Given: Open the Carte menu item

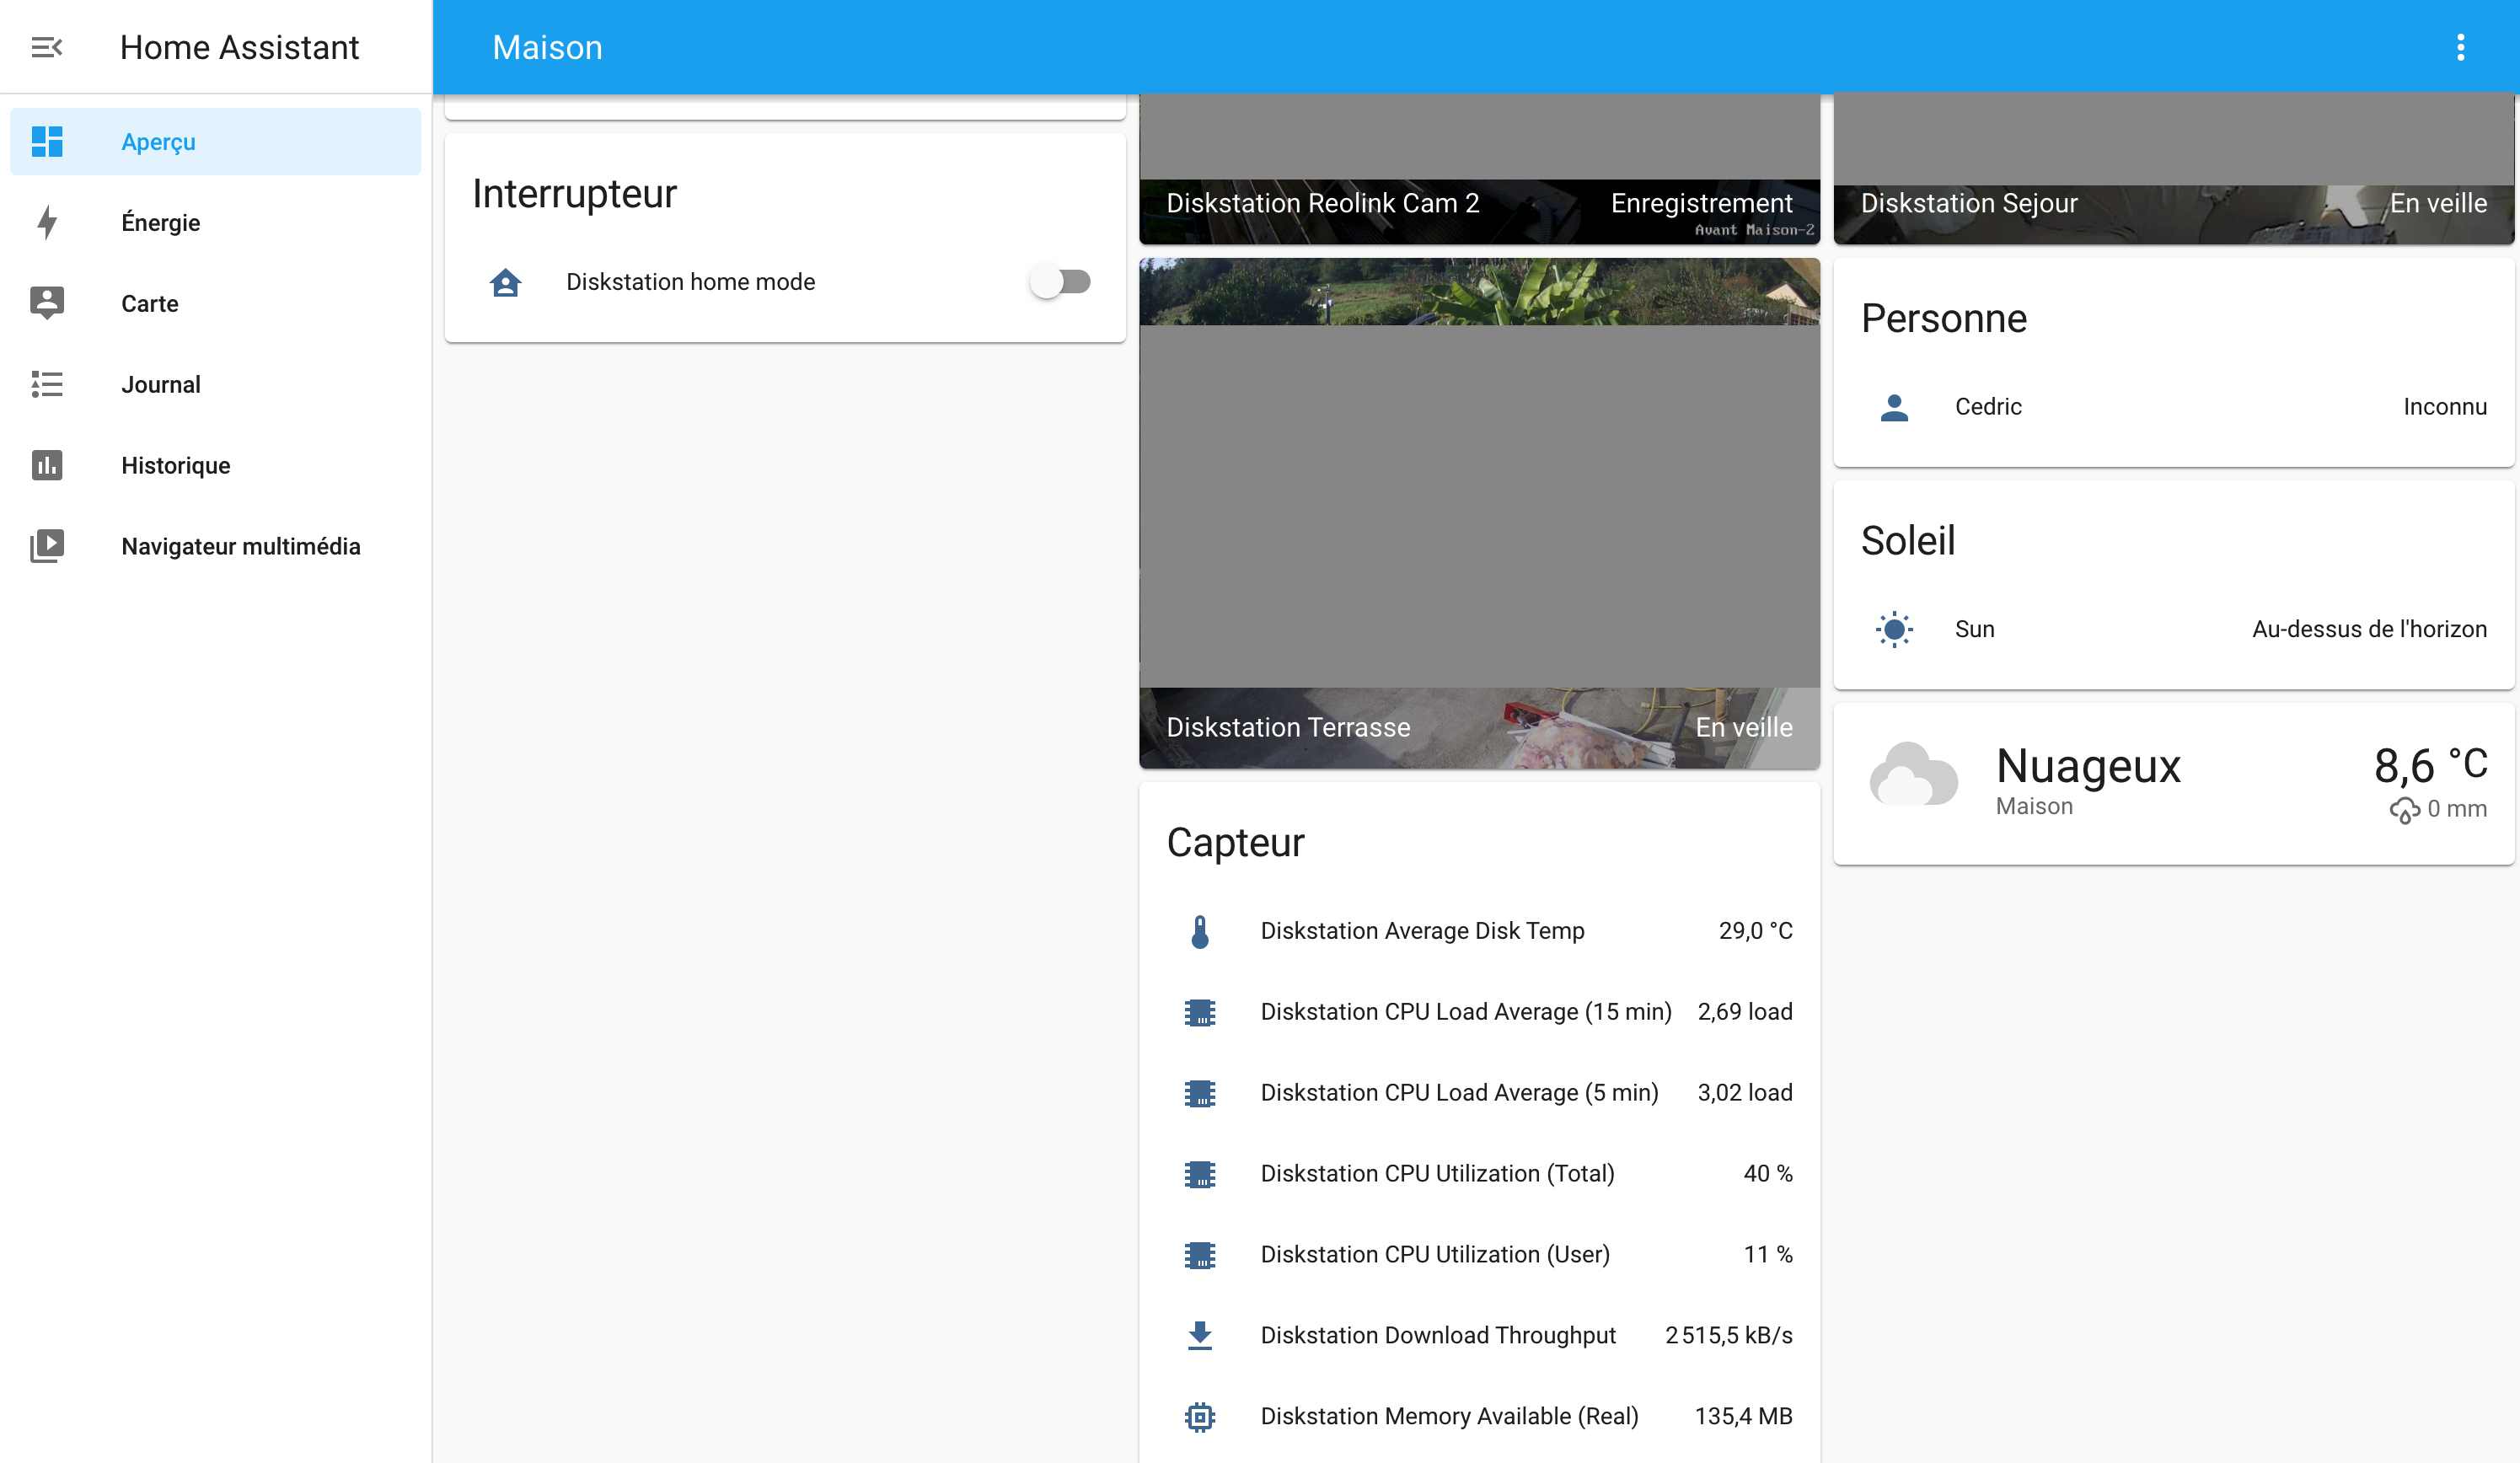Looking at the screenshot, I should pos(215,303).
